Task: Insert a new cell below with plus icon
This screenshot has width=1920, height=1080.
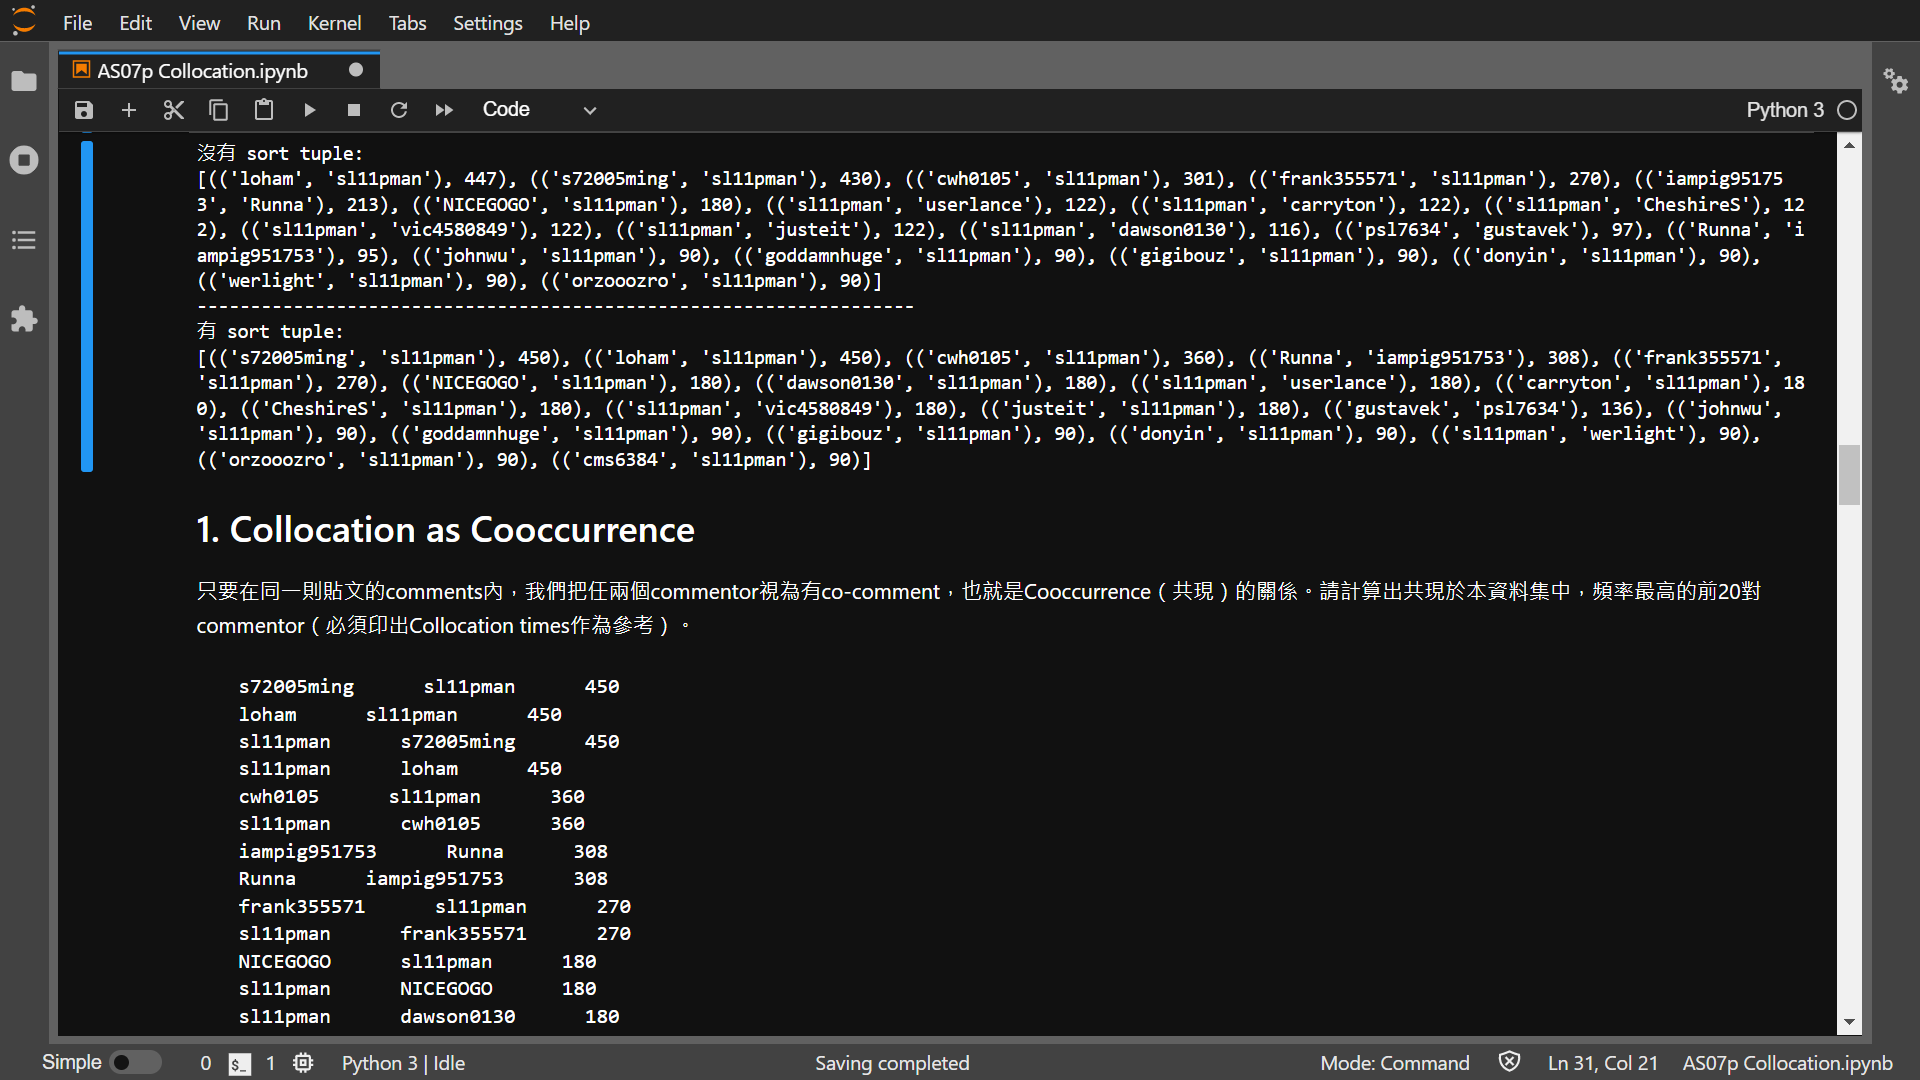Action: click(x=128, y=110)
